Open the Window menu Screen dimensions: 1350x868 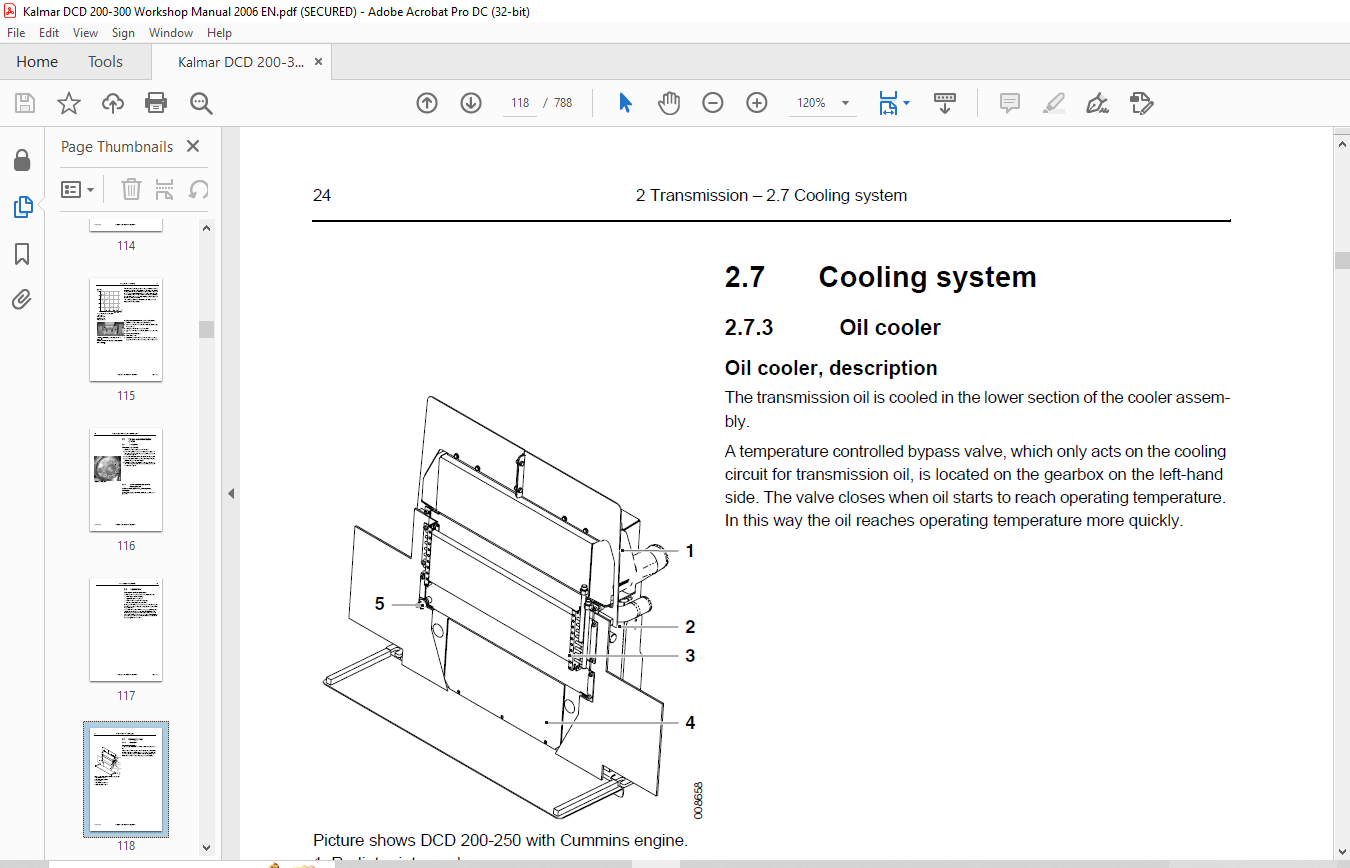click(x=171, y=33)
